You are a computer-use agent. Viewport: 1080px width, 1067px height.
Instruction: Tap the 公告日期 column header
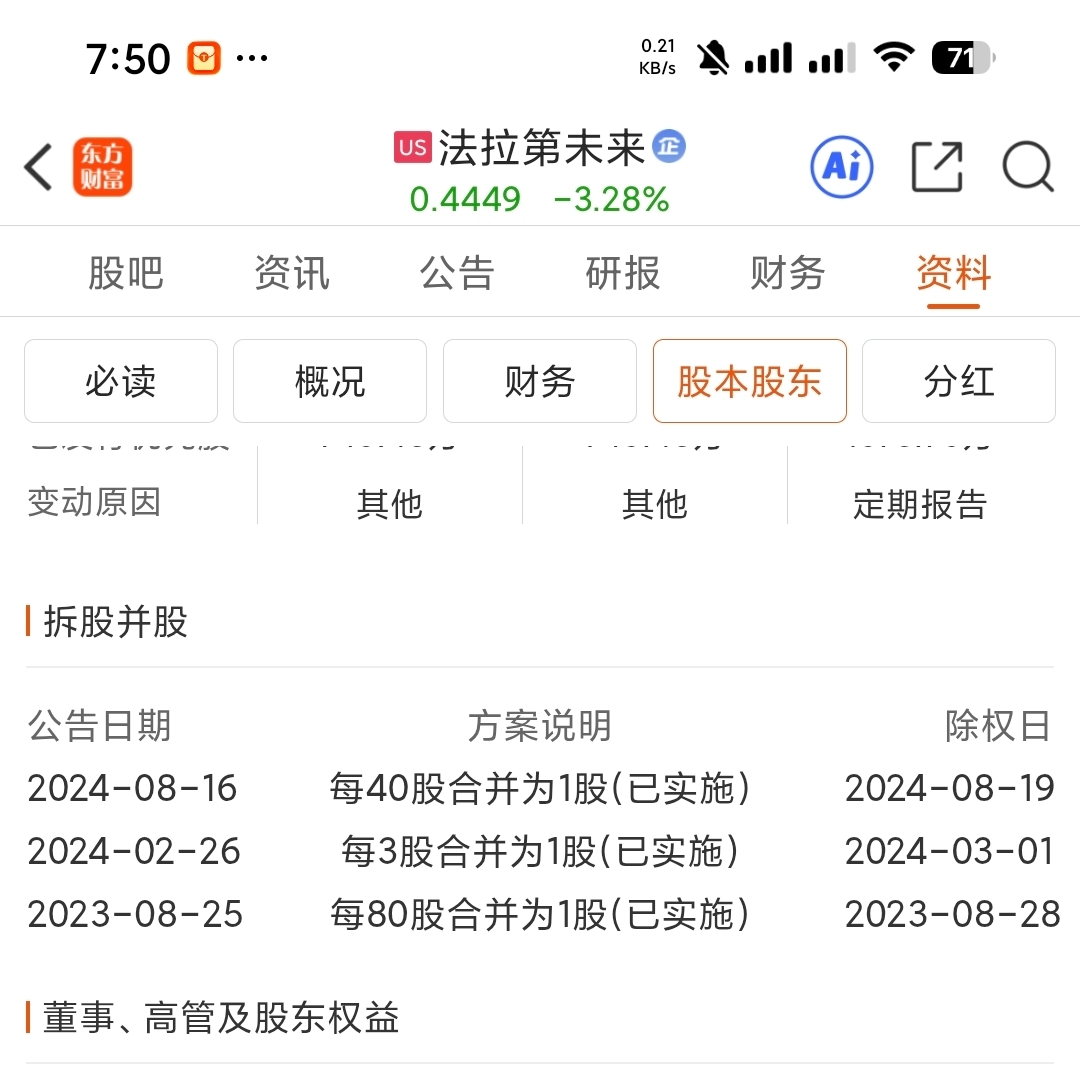click(99, 725)
